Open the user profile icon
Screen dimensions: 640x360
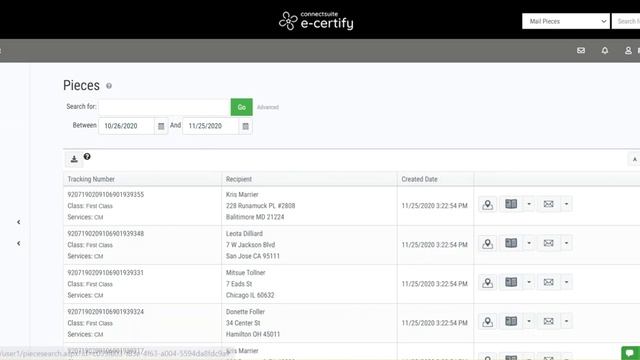coord(628,51)
